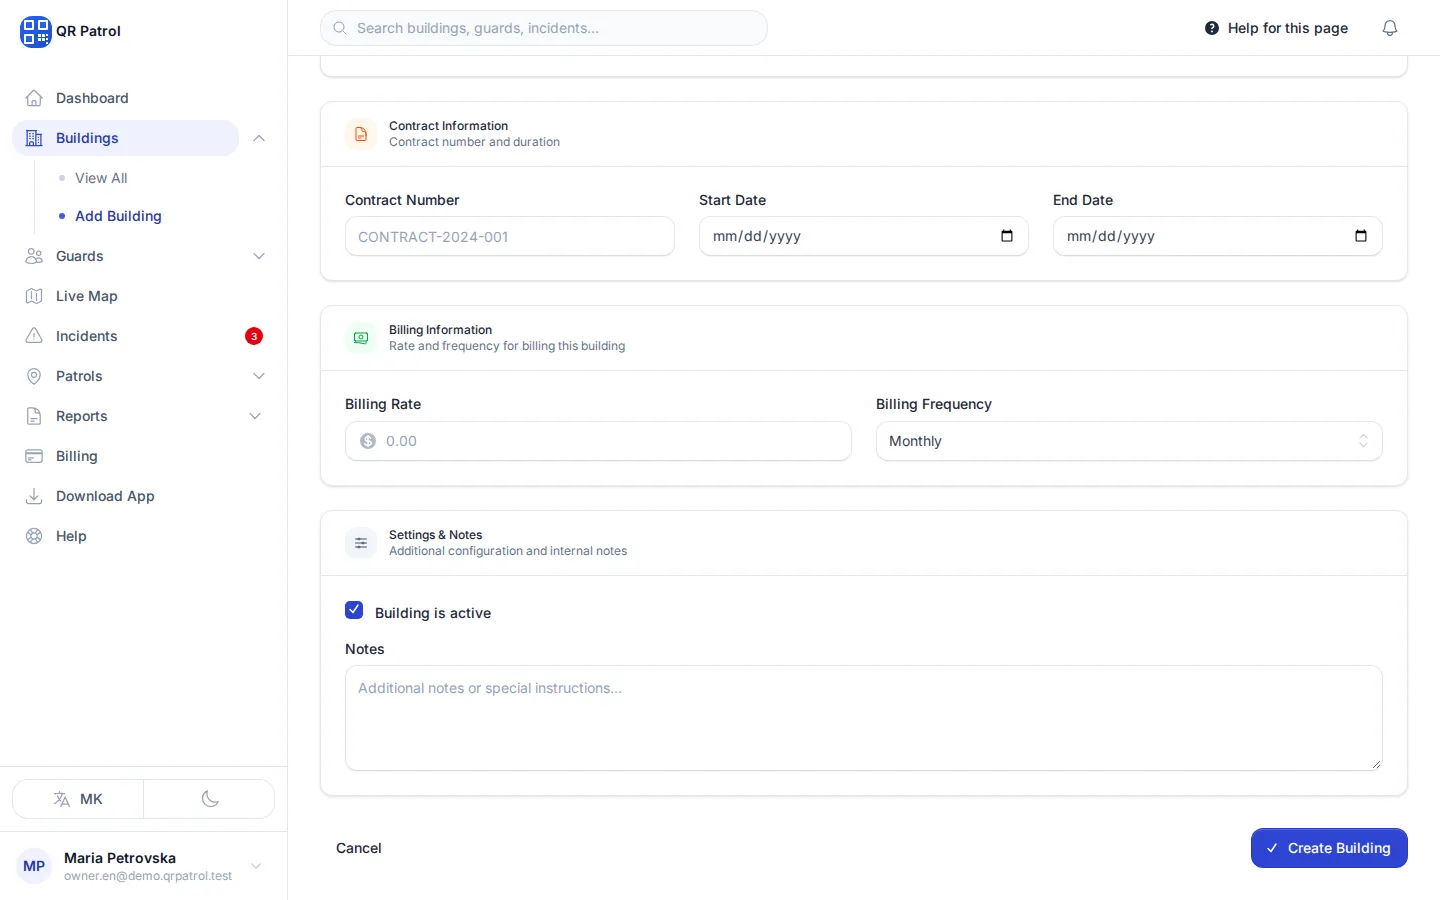Click the Cancel button
Viewport: 1440px width, 900px height.
(x=359, y=848)
